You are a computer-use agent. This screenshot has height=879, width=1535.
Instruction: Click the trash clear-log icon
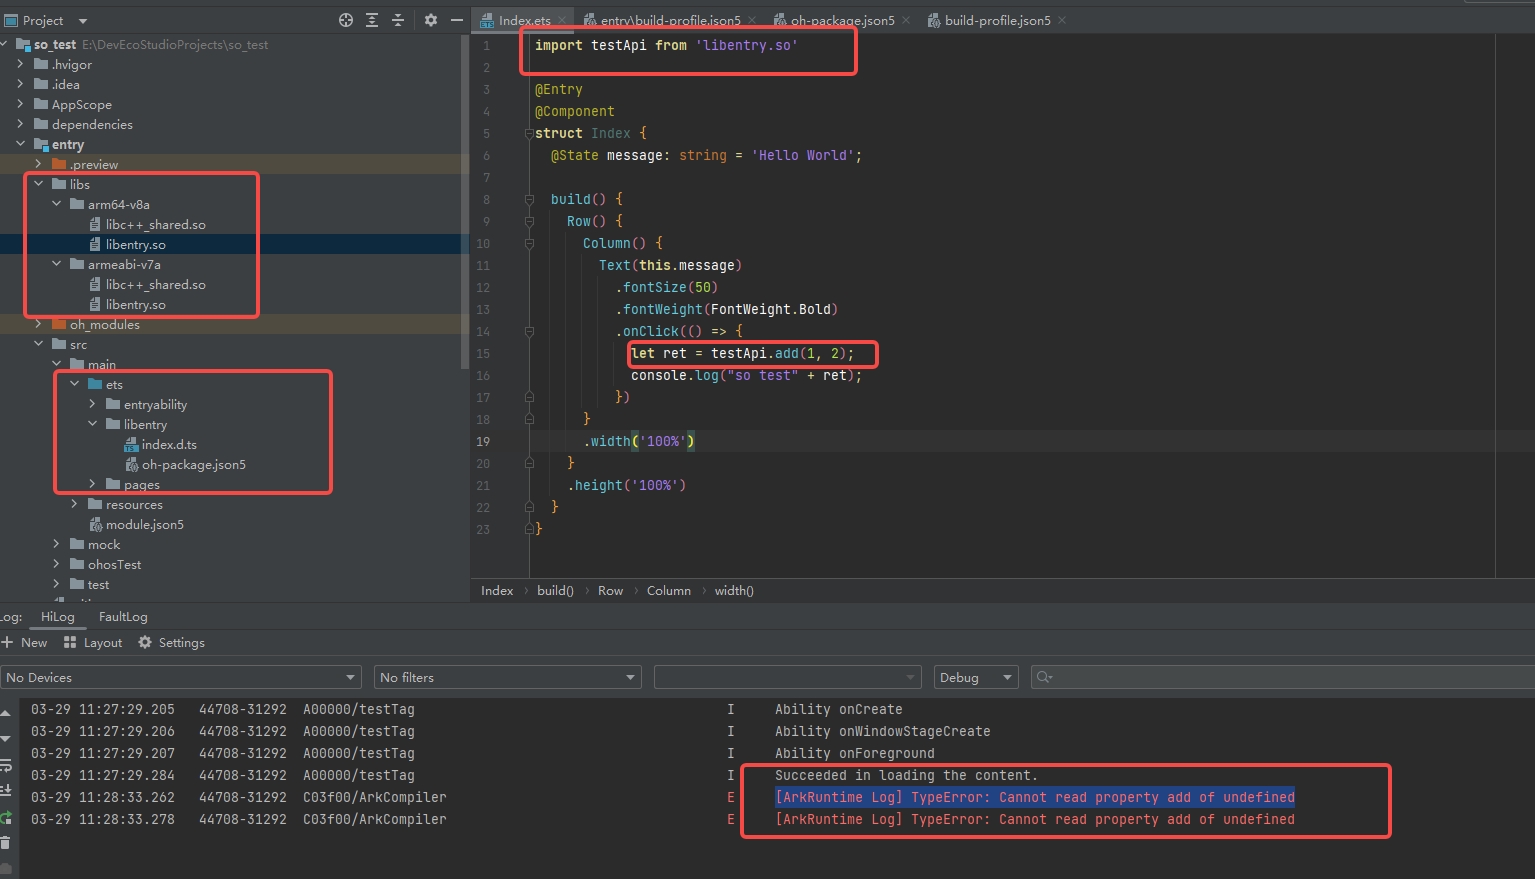pos(6,843)
